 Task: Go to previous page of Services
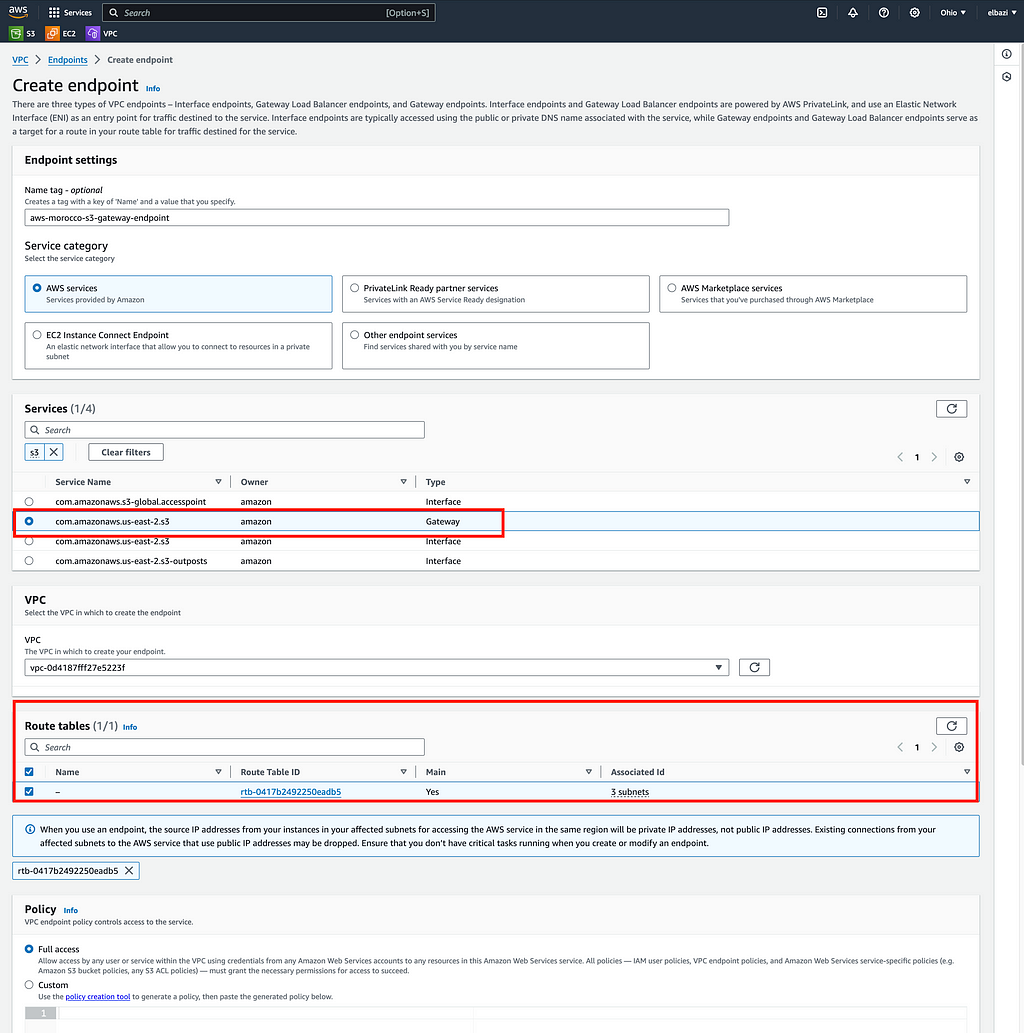tap(899, 457)
